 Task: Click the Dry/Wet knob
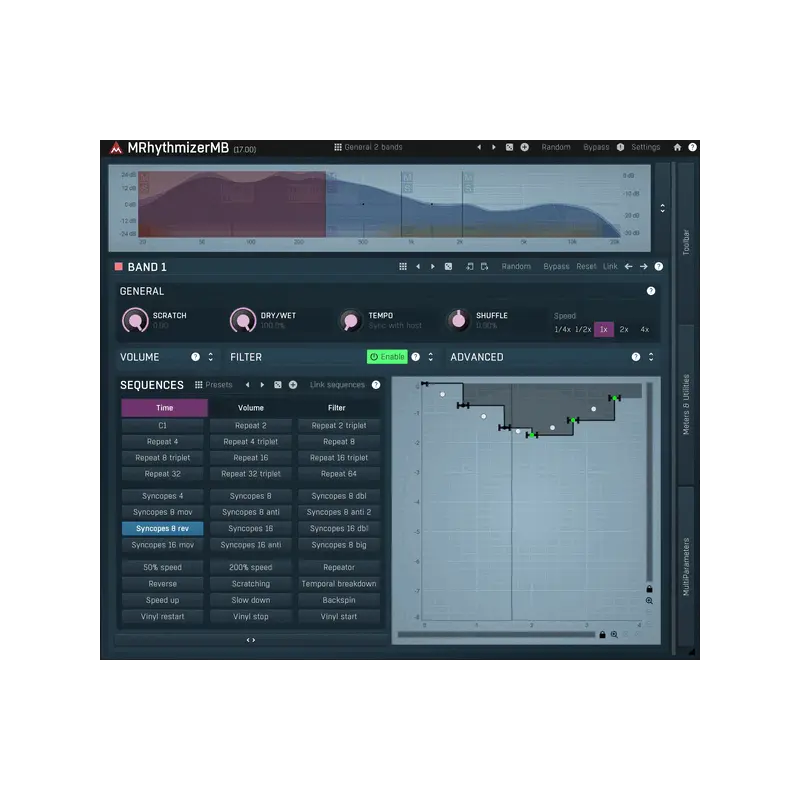[243, 320]
